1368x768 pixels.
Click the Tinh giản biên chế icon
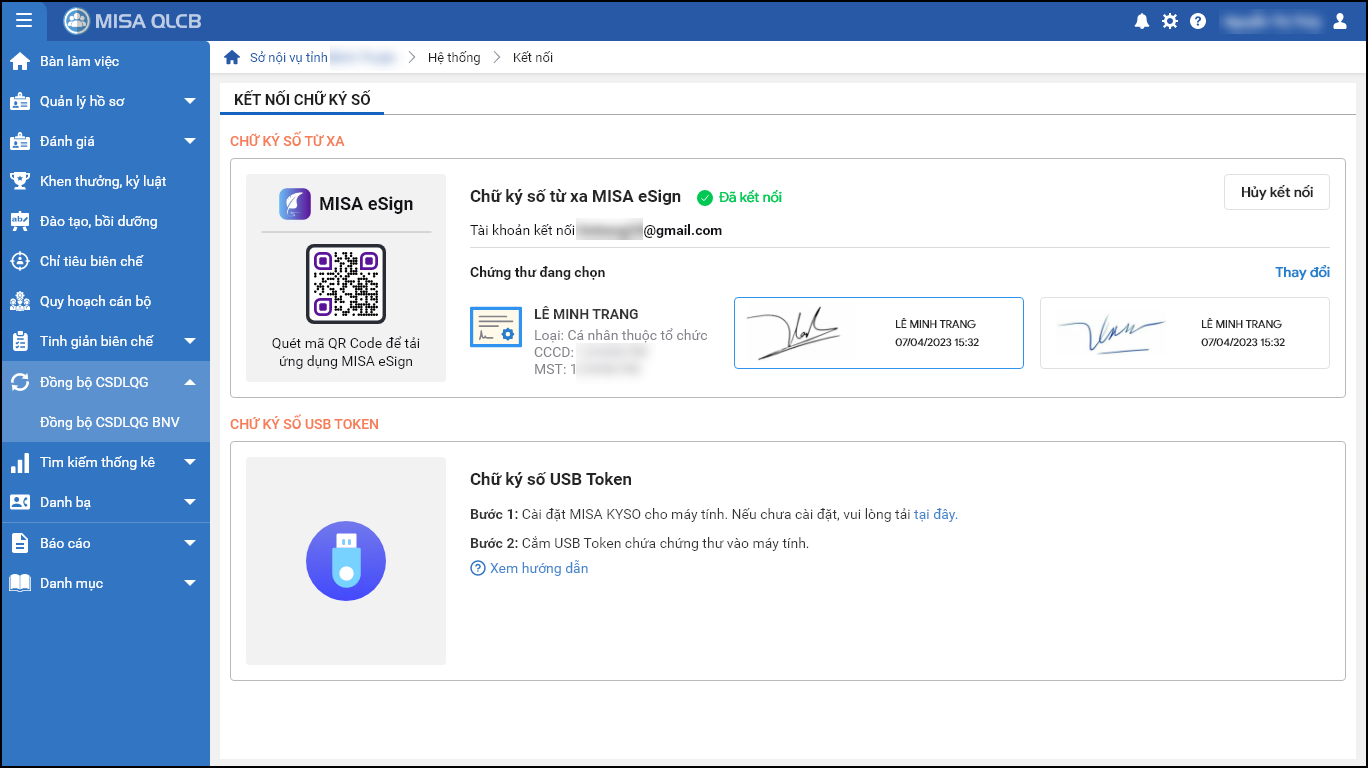20,341
